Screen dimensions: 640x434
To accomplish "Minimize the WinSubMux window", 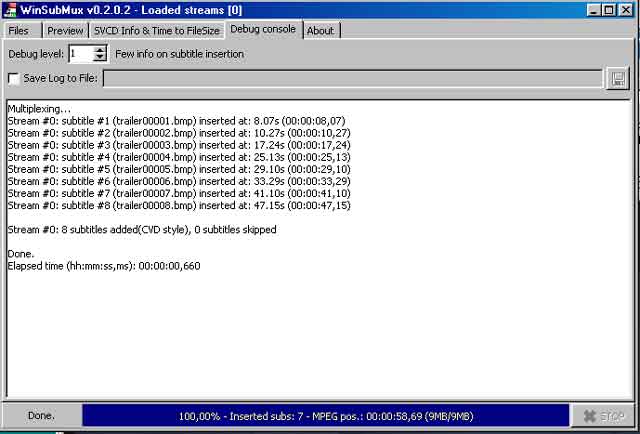I will [594, 10].
